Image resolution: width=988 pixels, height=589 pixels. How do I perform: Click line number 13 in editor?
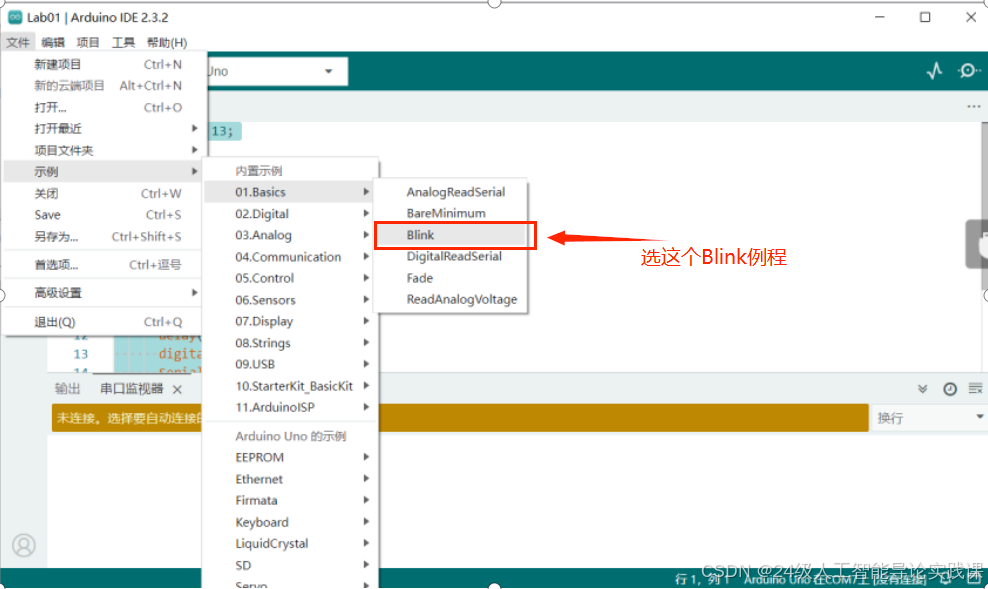[81, 354]
